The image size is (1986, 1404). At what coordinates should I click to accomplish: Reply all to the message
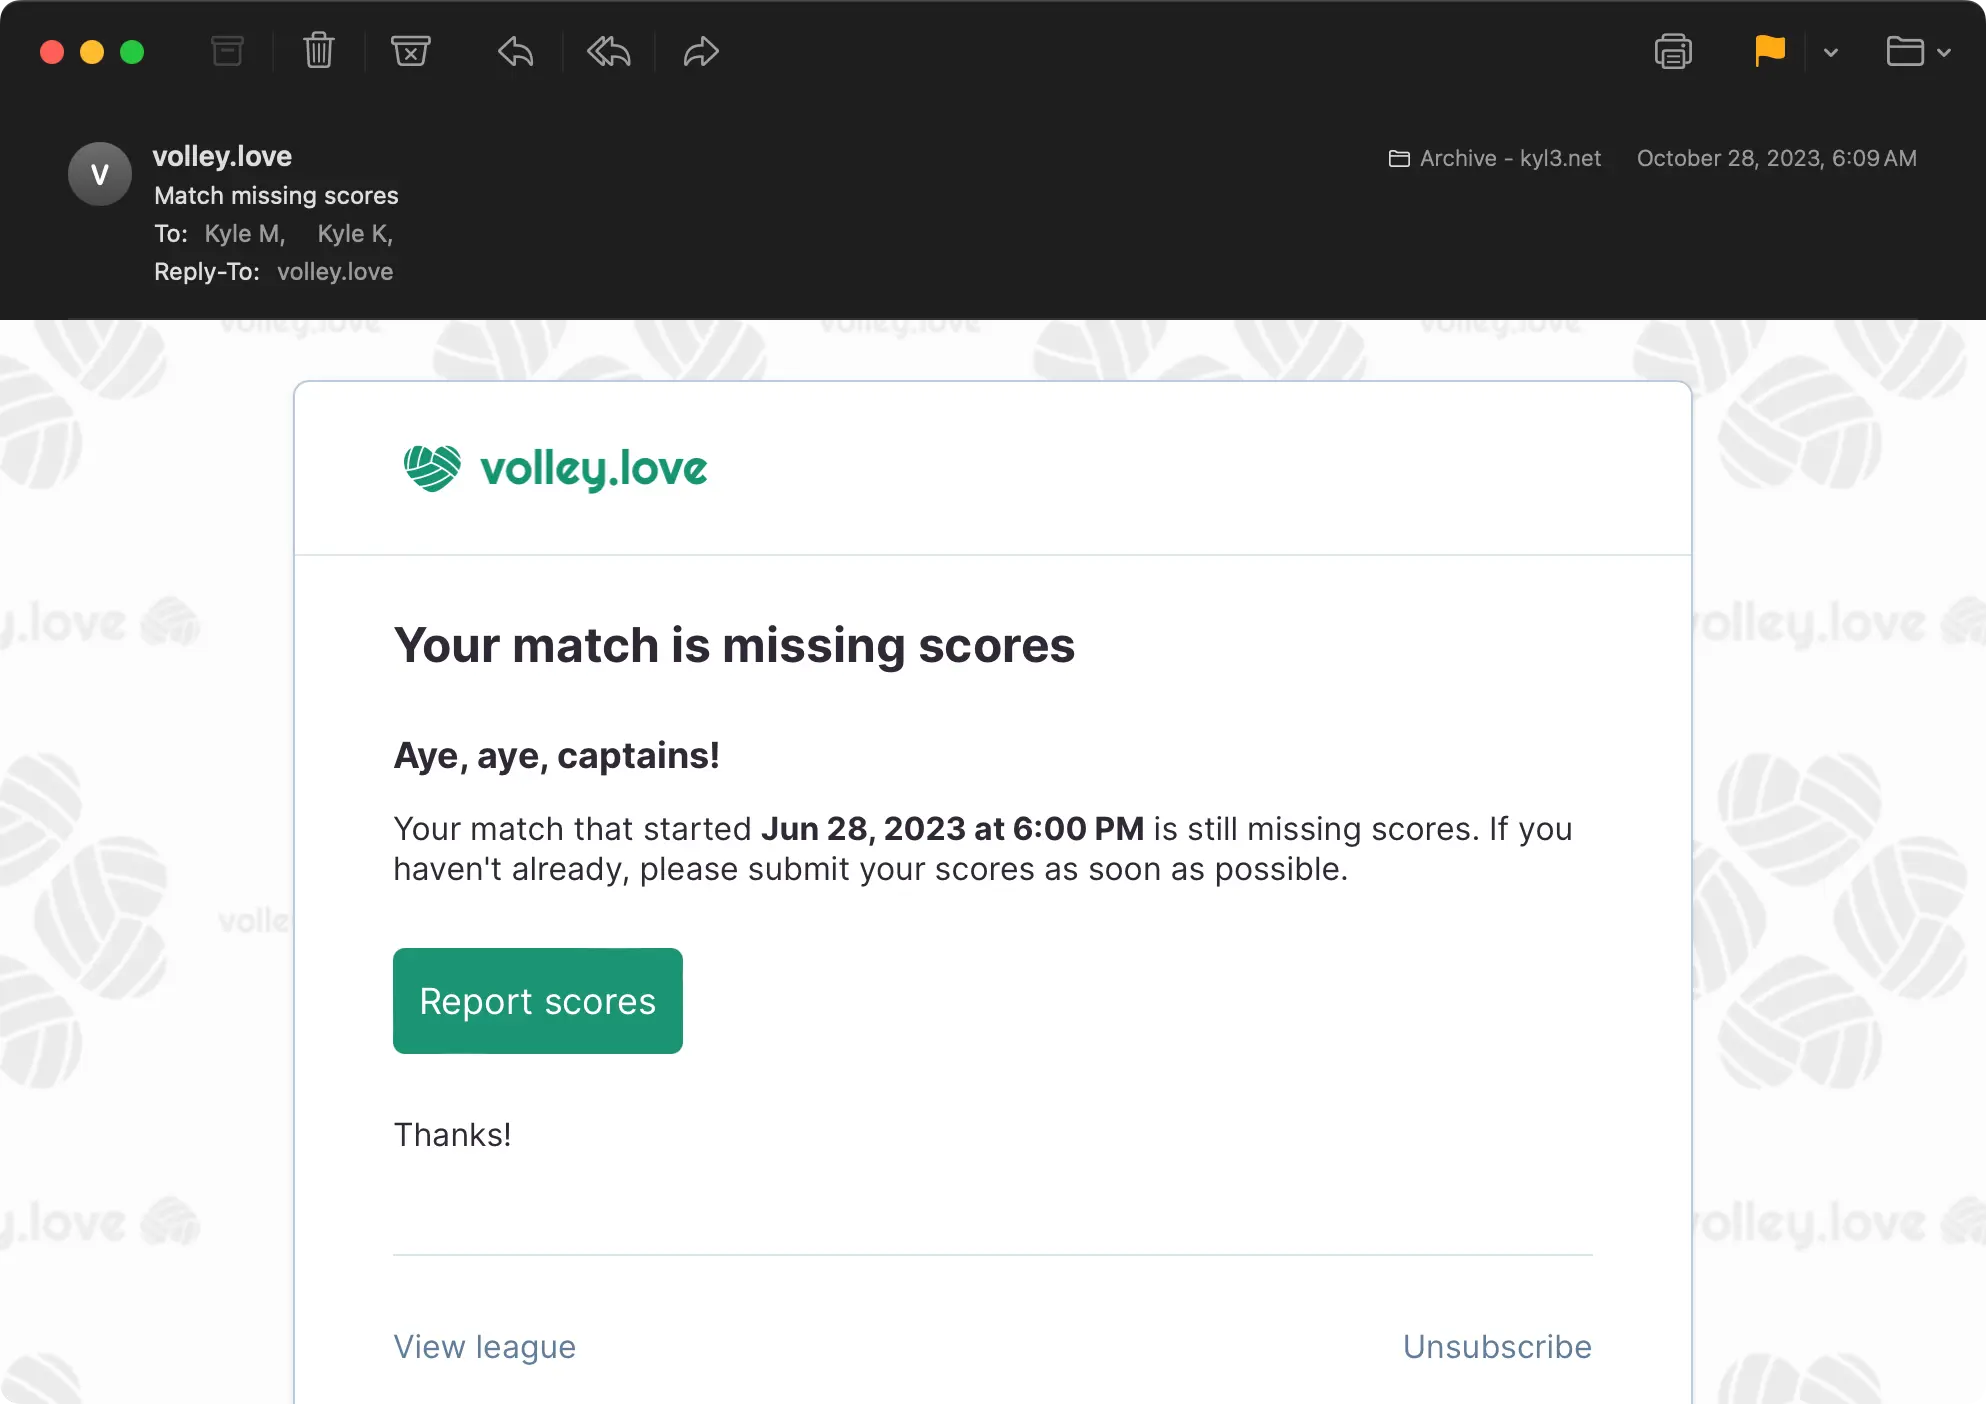tap(608, 51)
